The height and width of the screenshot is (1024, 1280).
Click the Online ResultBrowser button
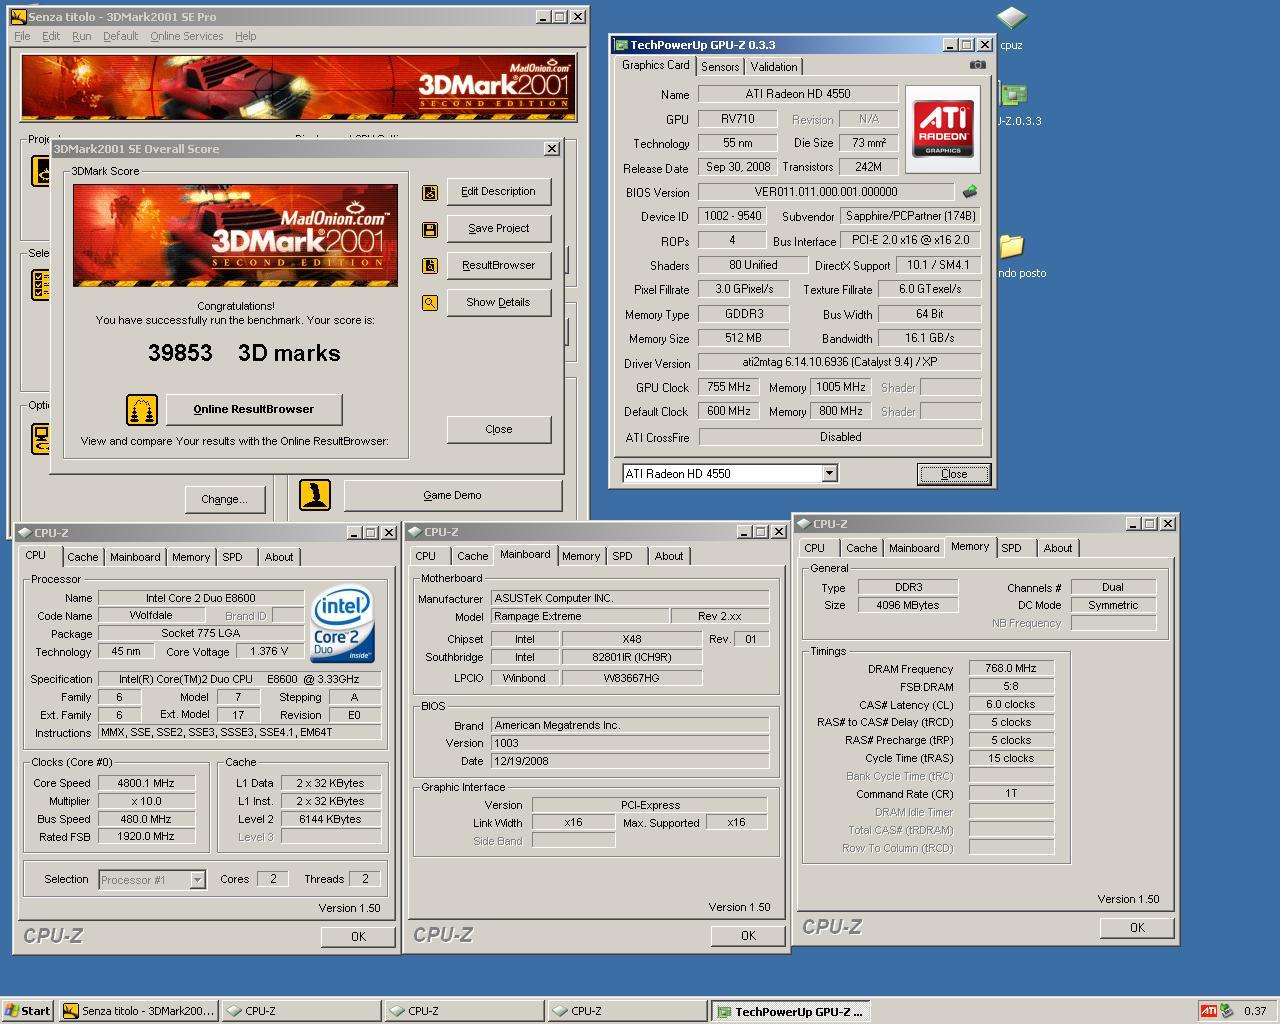click(254, 409)
